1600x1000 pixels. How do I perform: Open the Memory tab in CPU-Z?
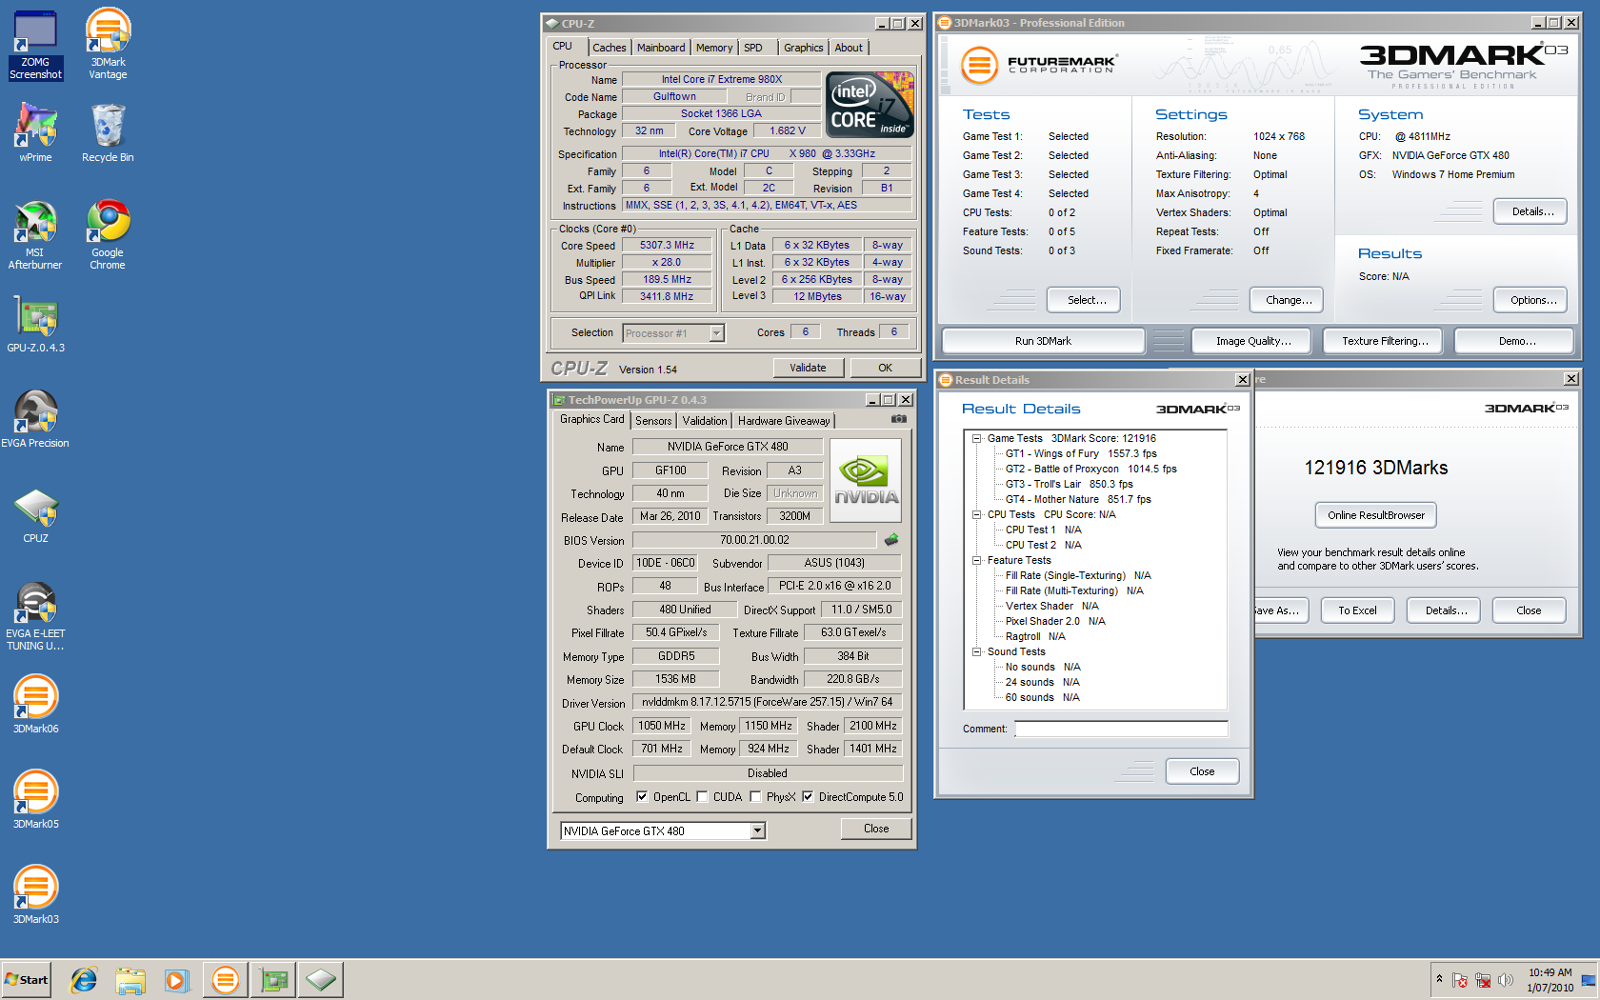(714, 47)
